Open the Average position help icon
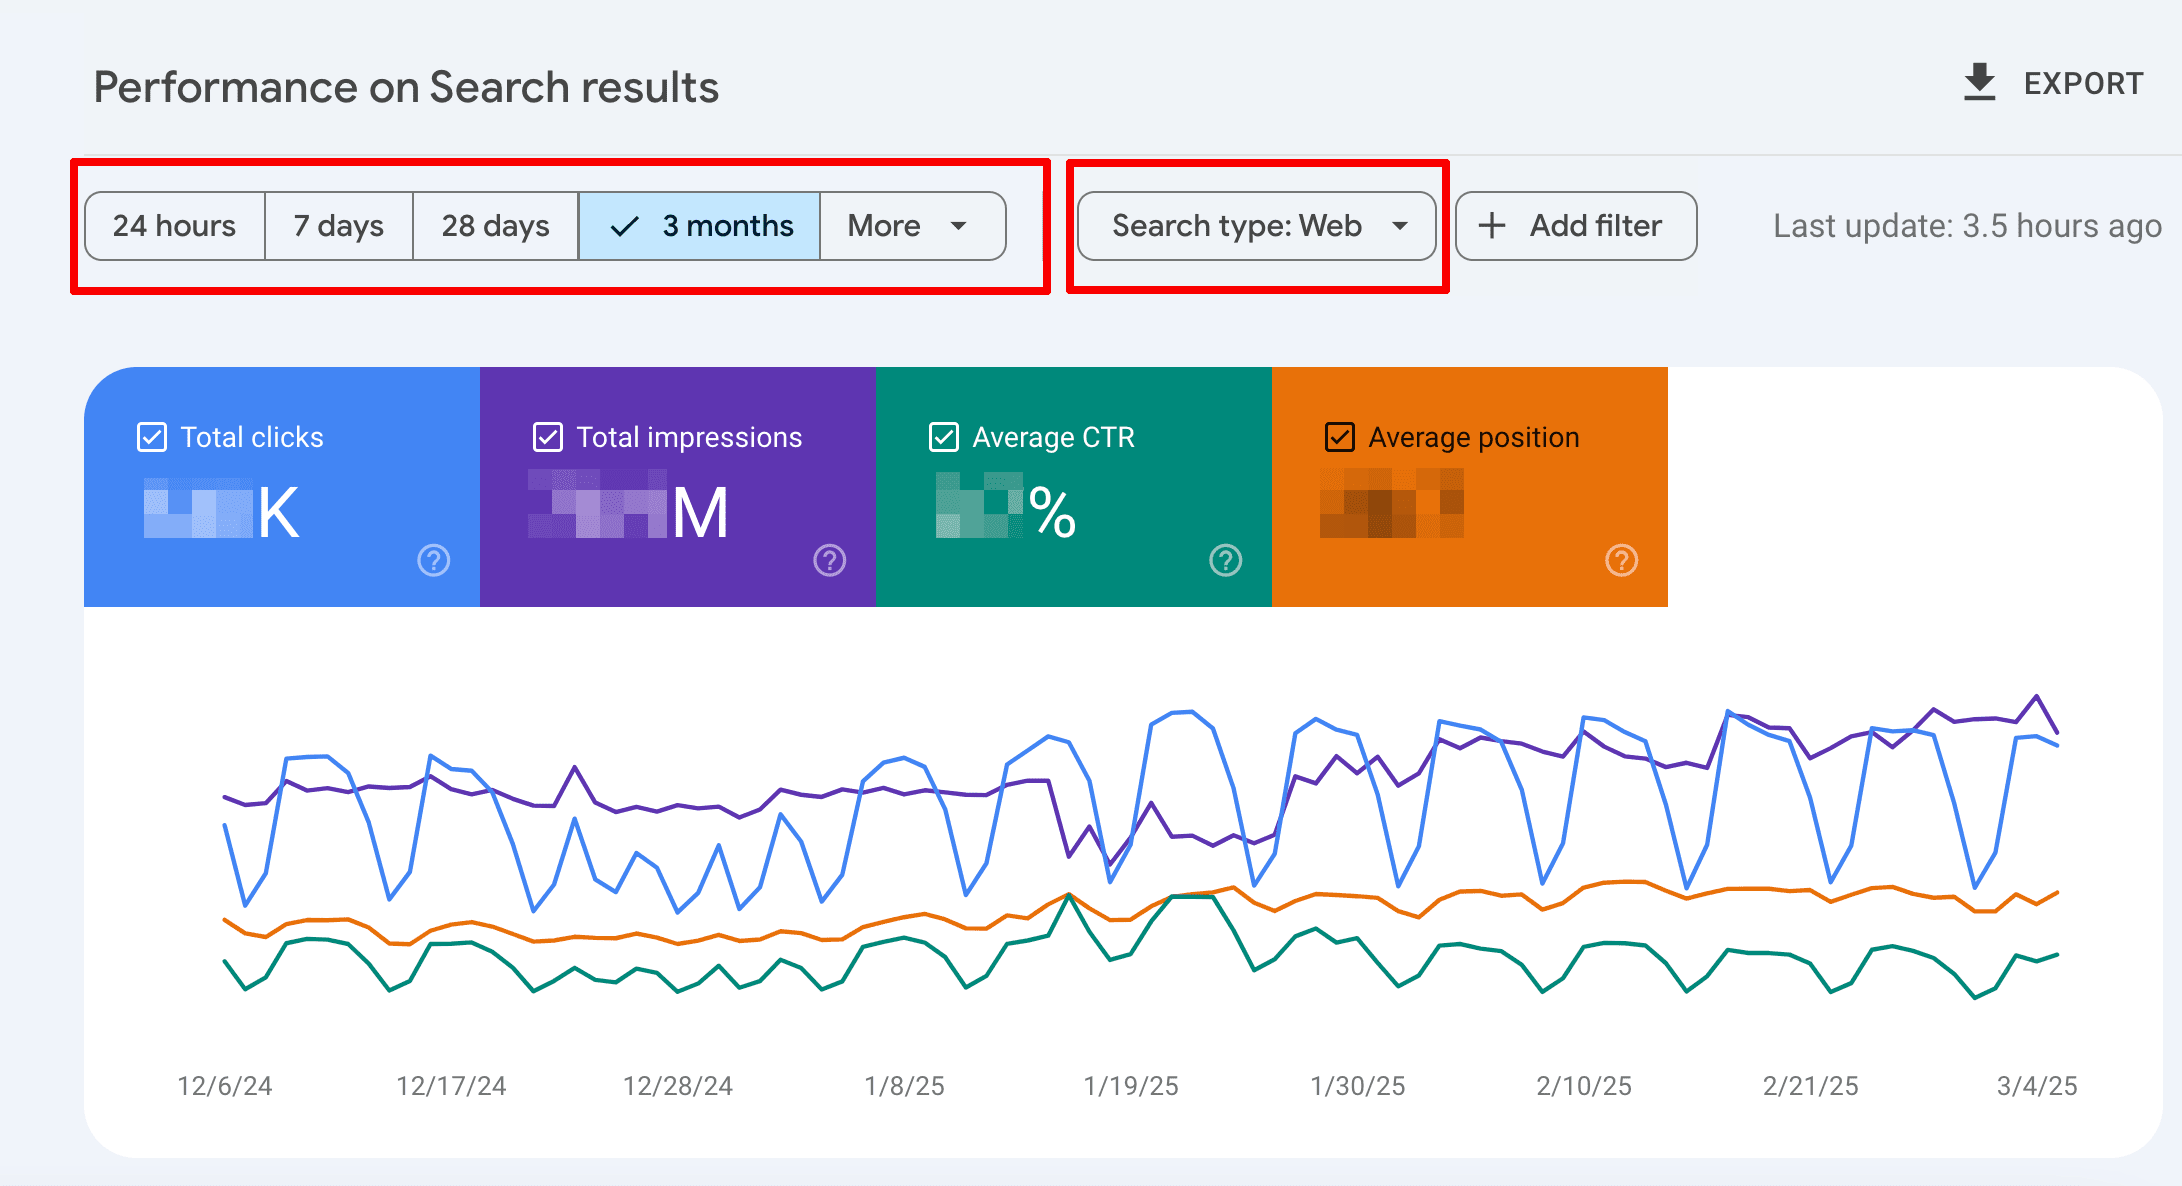The width and height of the screenshot is (2182, 1186). (x=1621, y=561)
